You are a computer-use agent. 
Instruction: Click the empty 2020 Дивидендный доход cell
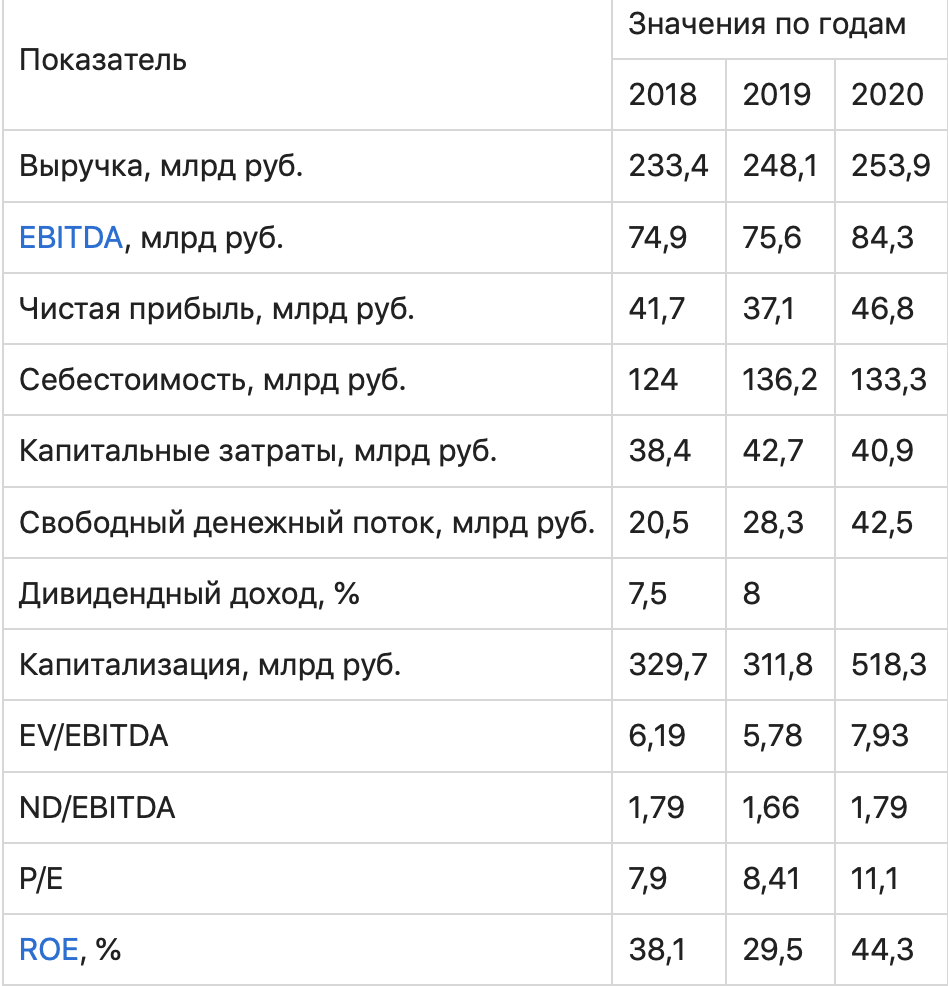pos(888,594)
